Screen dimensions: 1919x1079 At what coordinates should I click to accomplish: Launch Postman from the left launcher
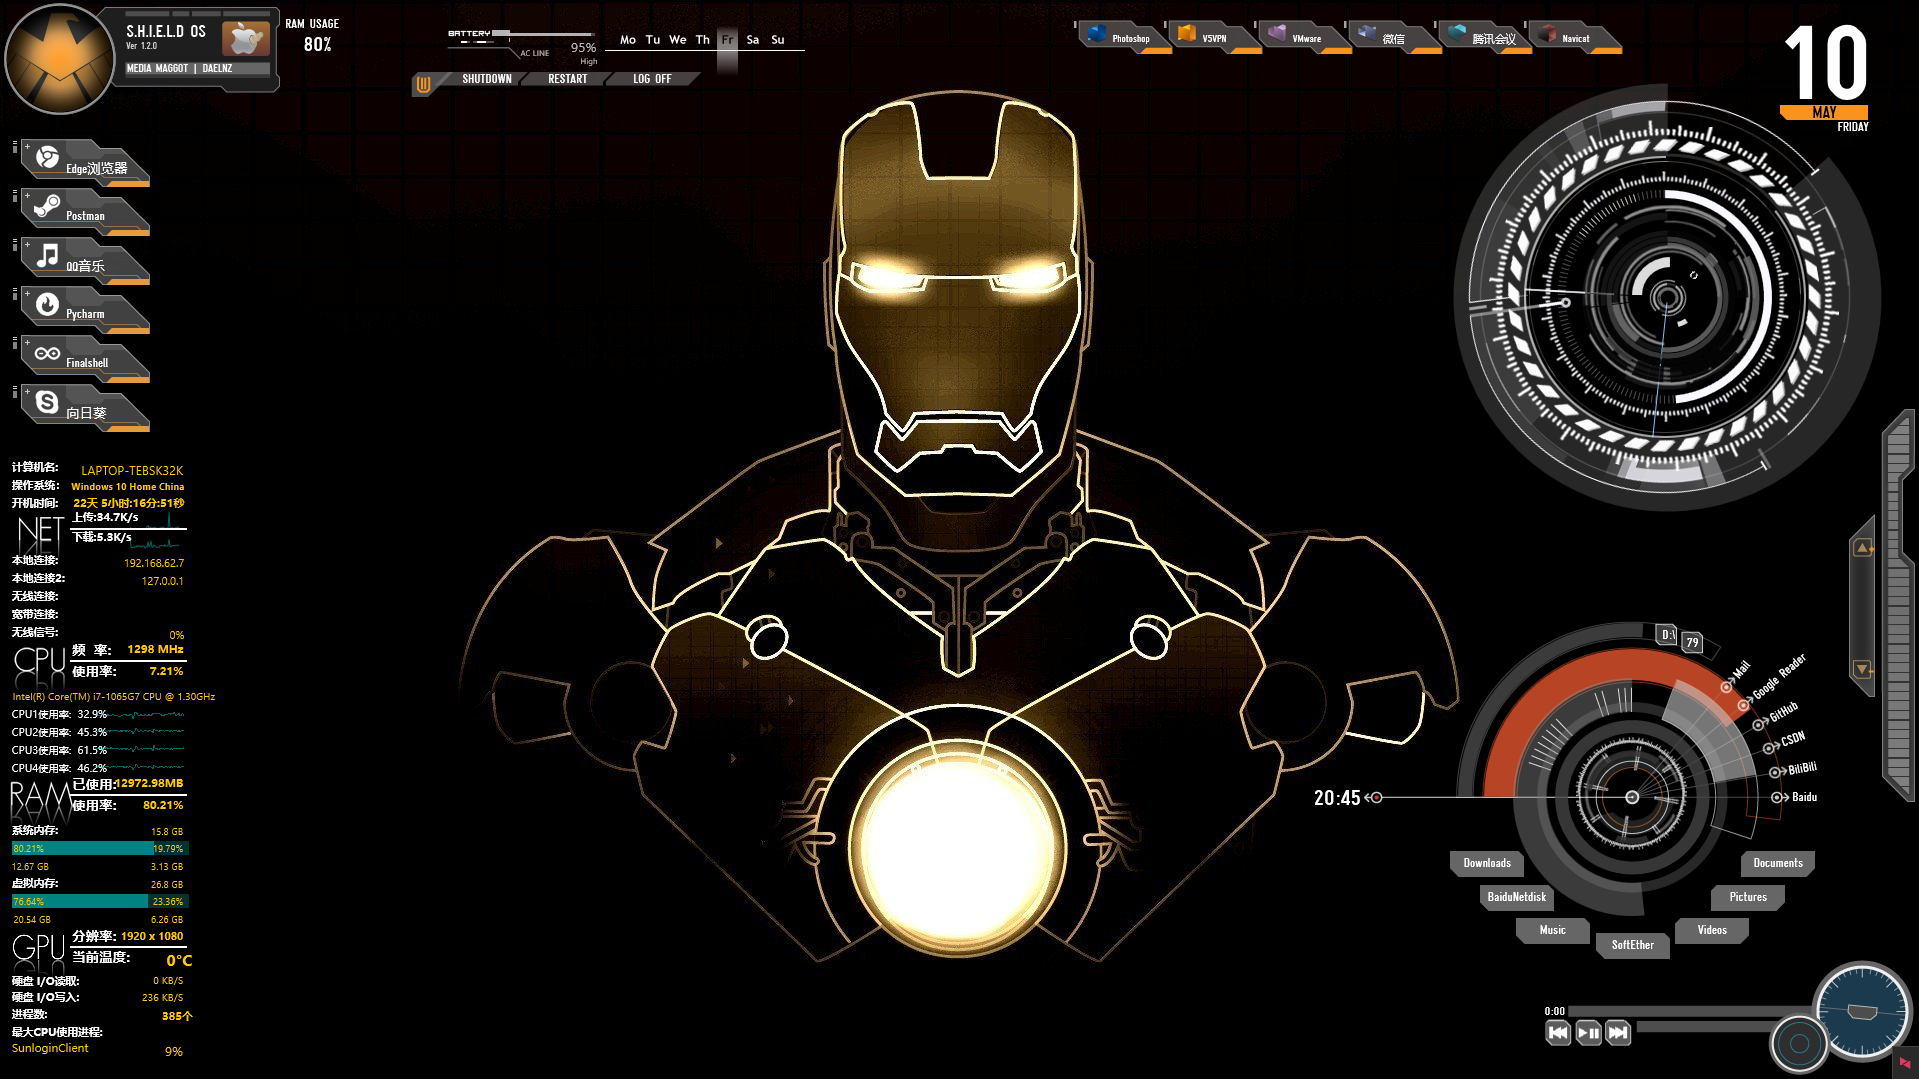85,211
